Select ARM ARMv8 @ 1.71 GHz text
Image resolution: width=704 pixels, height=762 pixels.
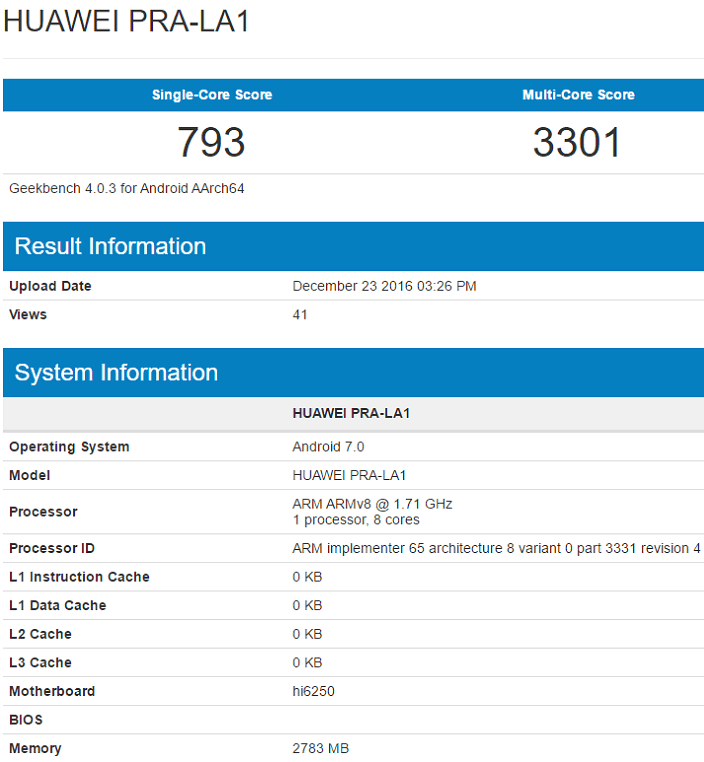pos(372,504)
